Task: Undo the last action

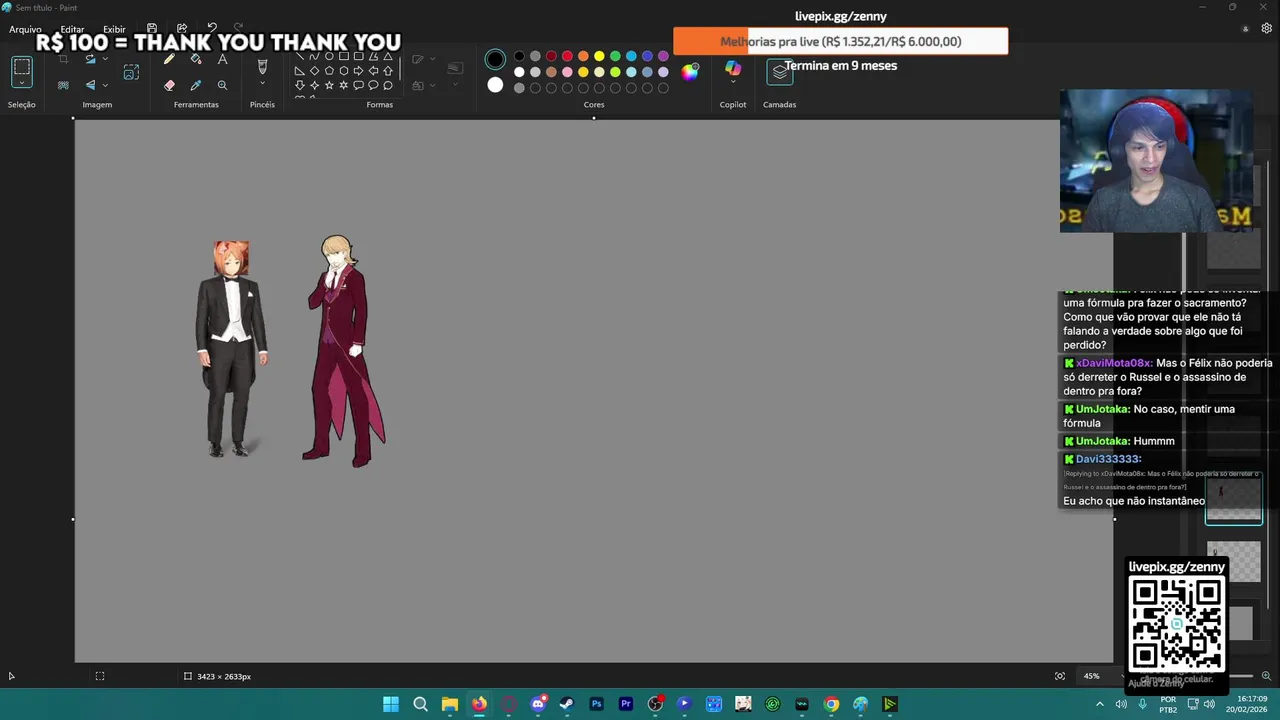Action: click(x=212, y=28)
